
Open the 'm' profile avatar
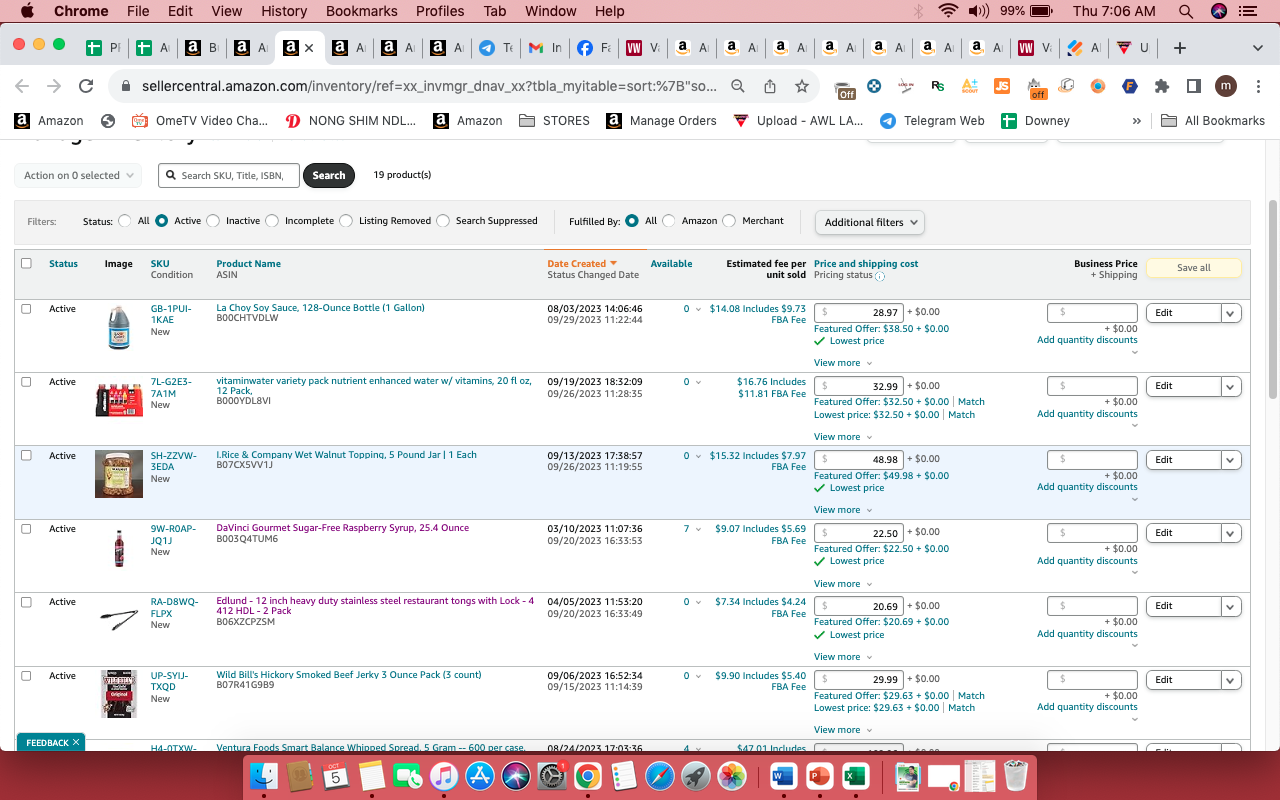click(x=1226, y=86)
